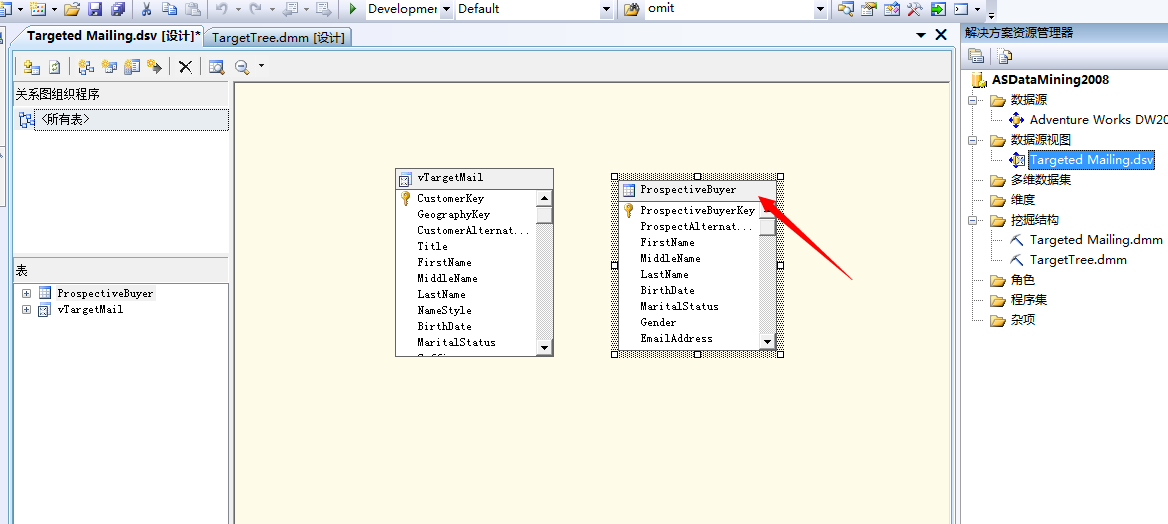Start the project with green play arrow
The height and width of the screenshot is (524, 1168).
click(x=353, y=9)
